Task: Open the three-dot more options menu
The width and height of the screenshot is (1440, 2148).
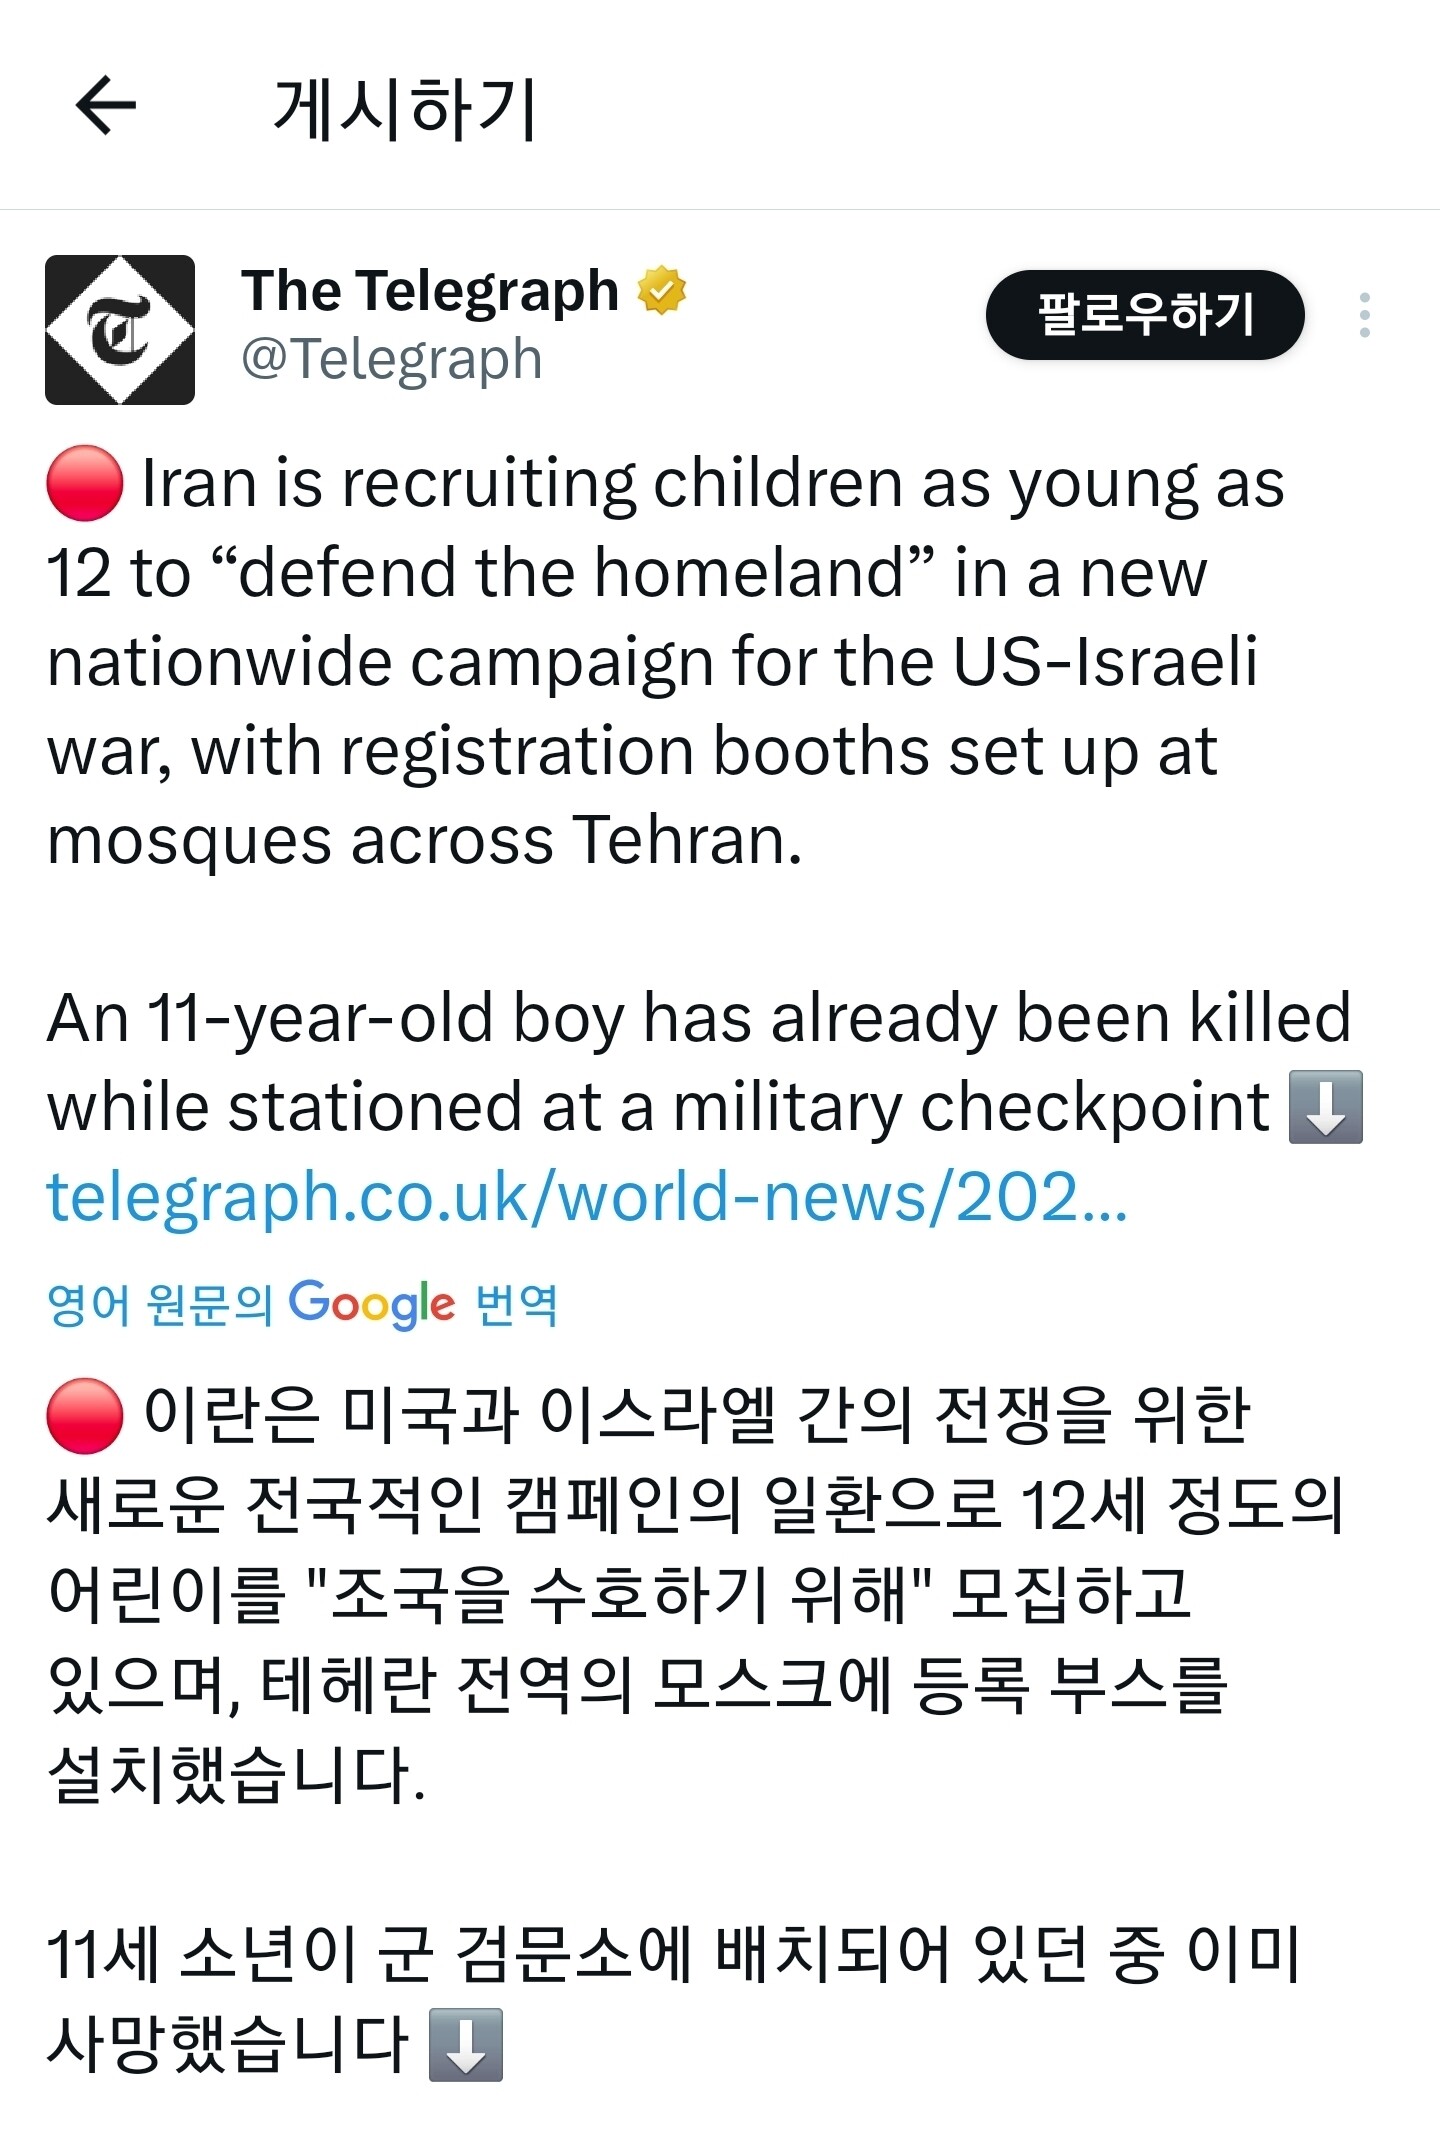Action: point(1364,316)
